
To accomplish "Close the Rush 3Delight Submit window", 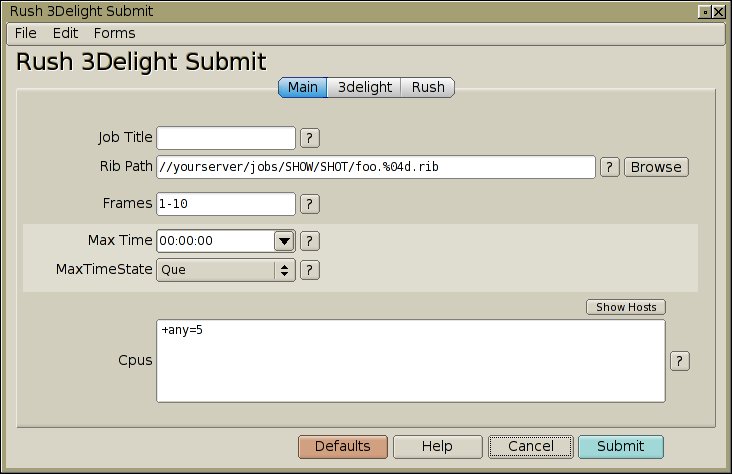I will click(719, 12).
